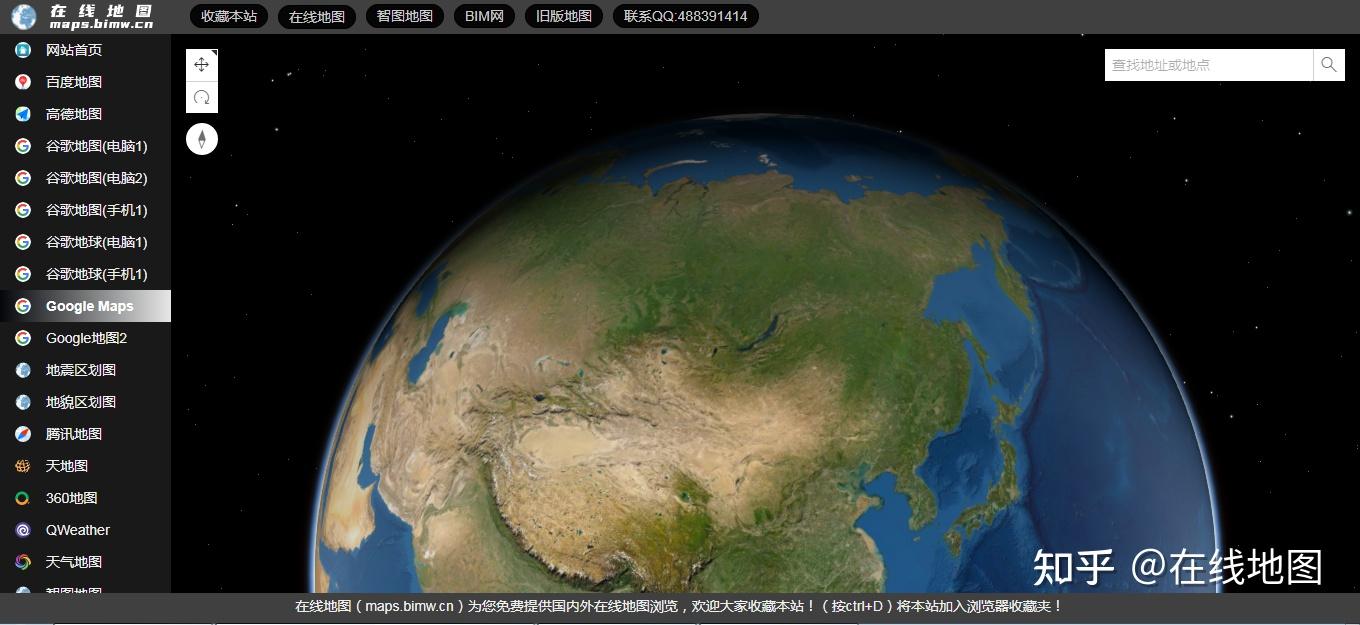Click the QWeather icon in the sidebar
The image size is (1360, 625).
point(21,529)
